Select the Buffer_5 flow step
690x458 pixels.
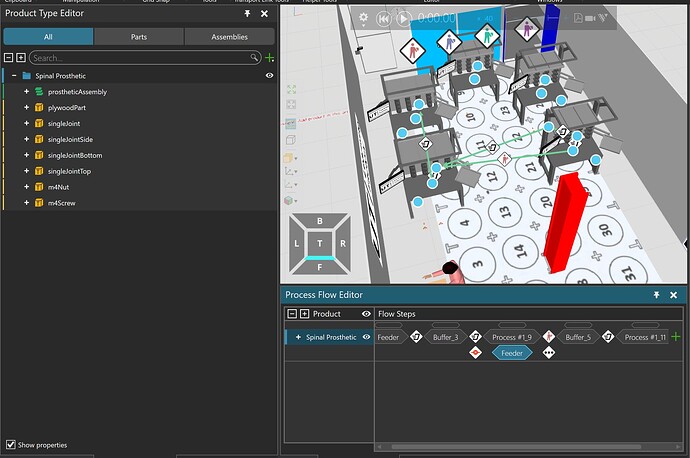pyautogui.click(x=578, y=337)
